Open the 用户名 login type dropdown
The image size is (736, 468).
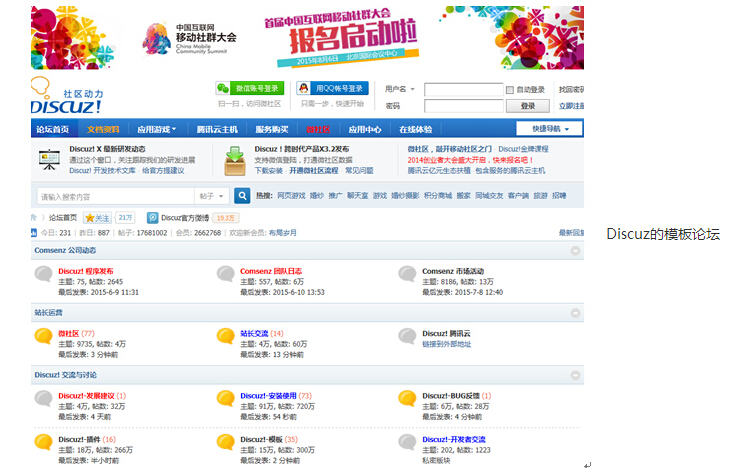pyautogui.click(x=400, y=89)
